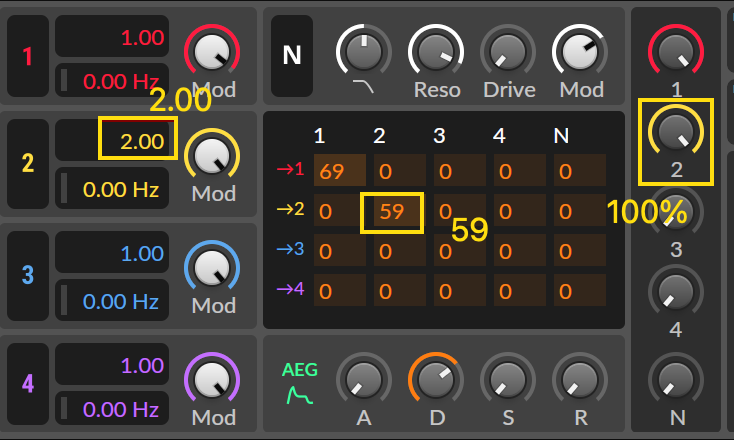
Task: Click matrix cell showing 59
Action: [x=400, y=210]
